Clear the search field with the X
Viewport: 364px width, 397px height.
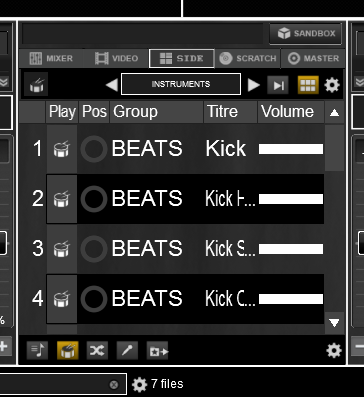114,385
